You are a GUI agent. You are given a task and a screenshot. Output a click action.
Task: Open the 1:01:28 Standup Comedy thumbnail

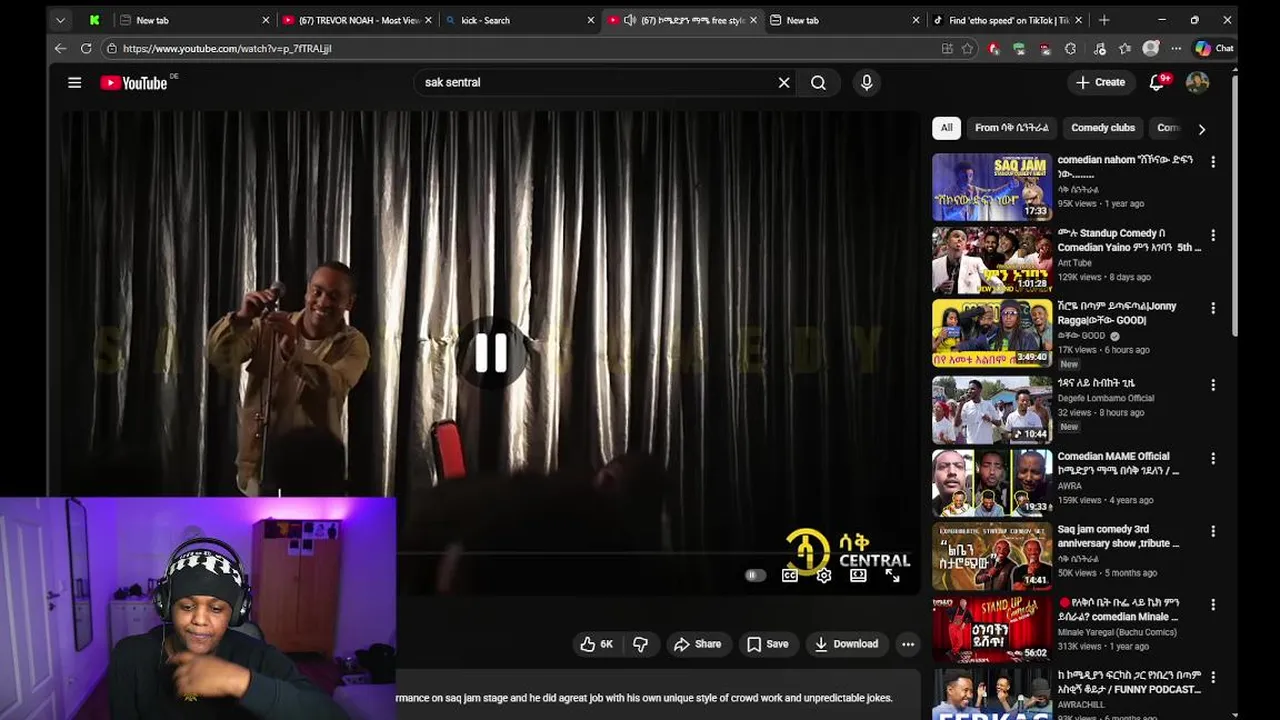coord(992,260)
